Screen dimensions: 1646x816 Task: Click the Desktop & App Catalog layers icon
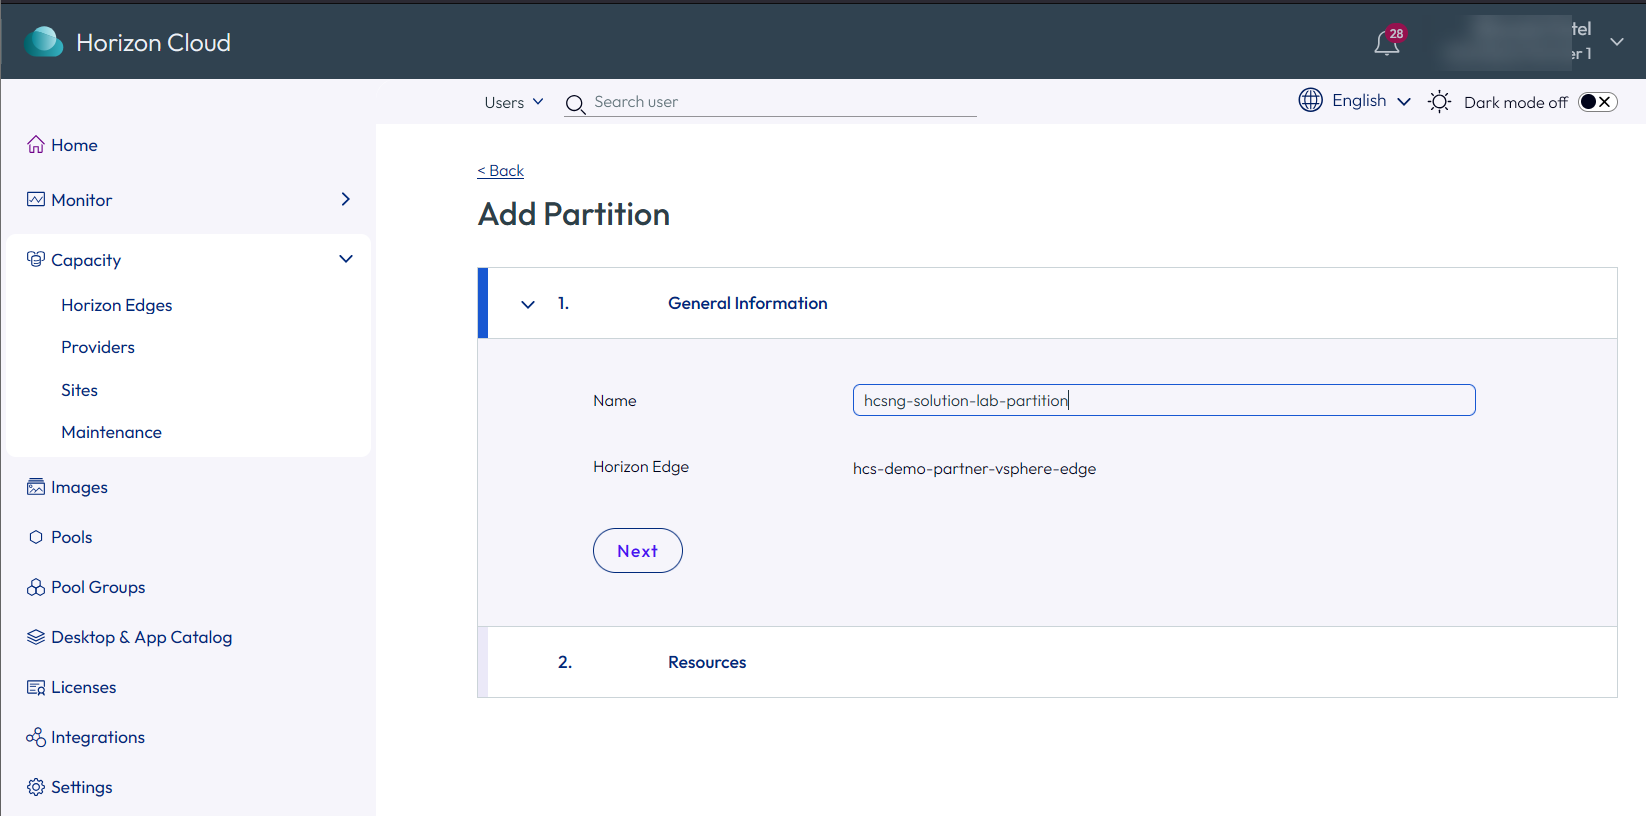tap(36, 637)
